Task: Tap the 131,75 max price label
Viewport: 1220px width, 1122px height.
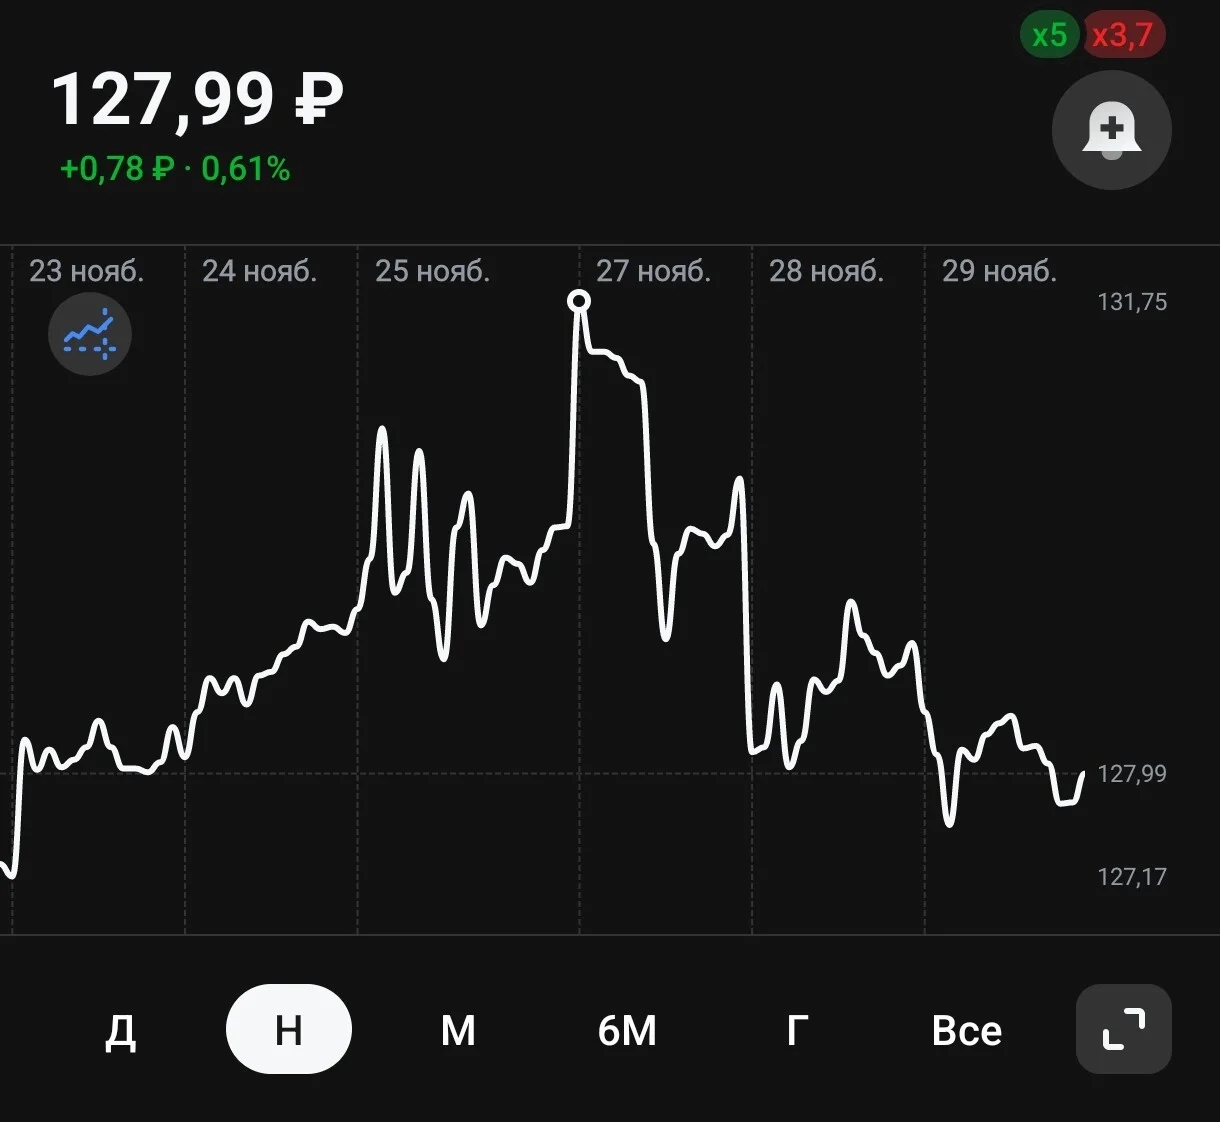Action: pos(1132,302)
